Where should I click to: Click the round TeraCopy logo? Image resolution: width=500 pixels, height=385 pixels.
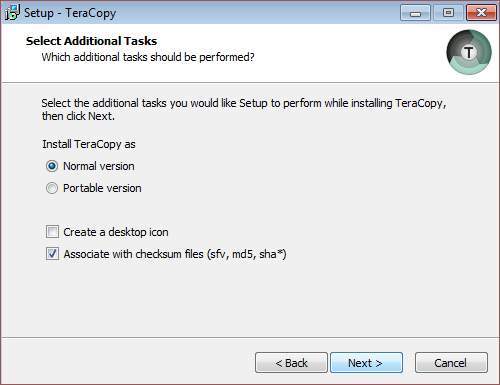pos(469,52)
